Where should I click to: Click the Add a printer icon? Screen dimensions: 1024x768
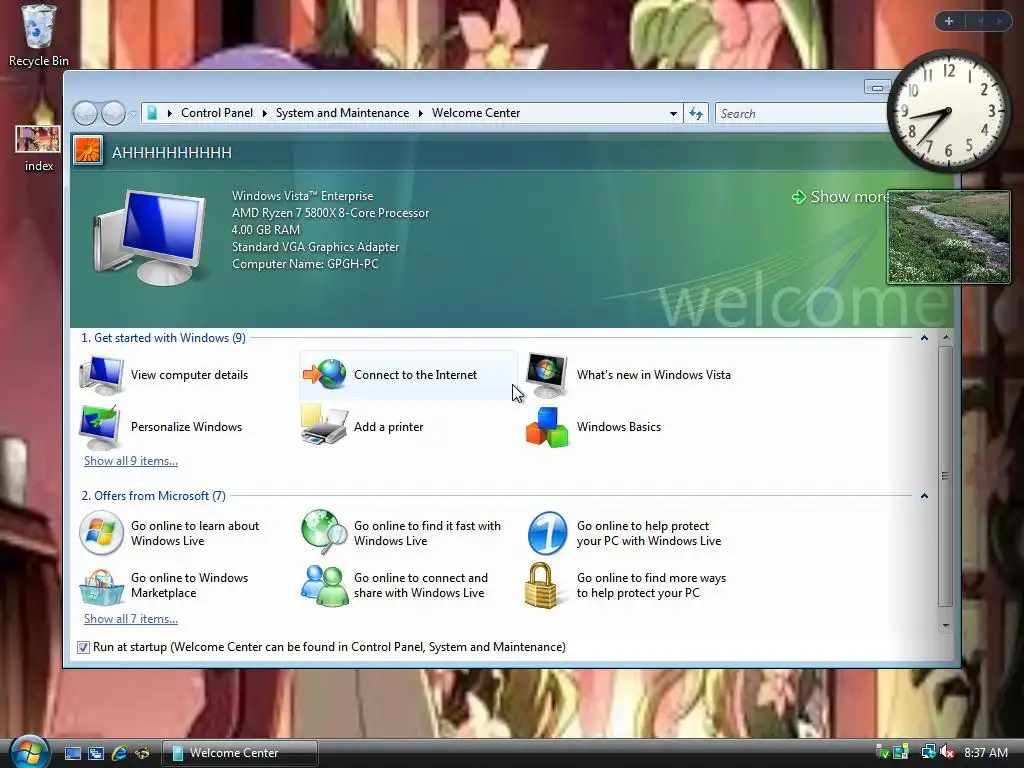(x=324, y=425)
